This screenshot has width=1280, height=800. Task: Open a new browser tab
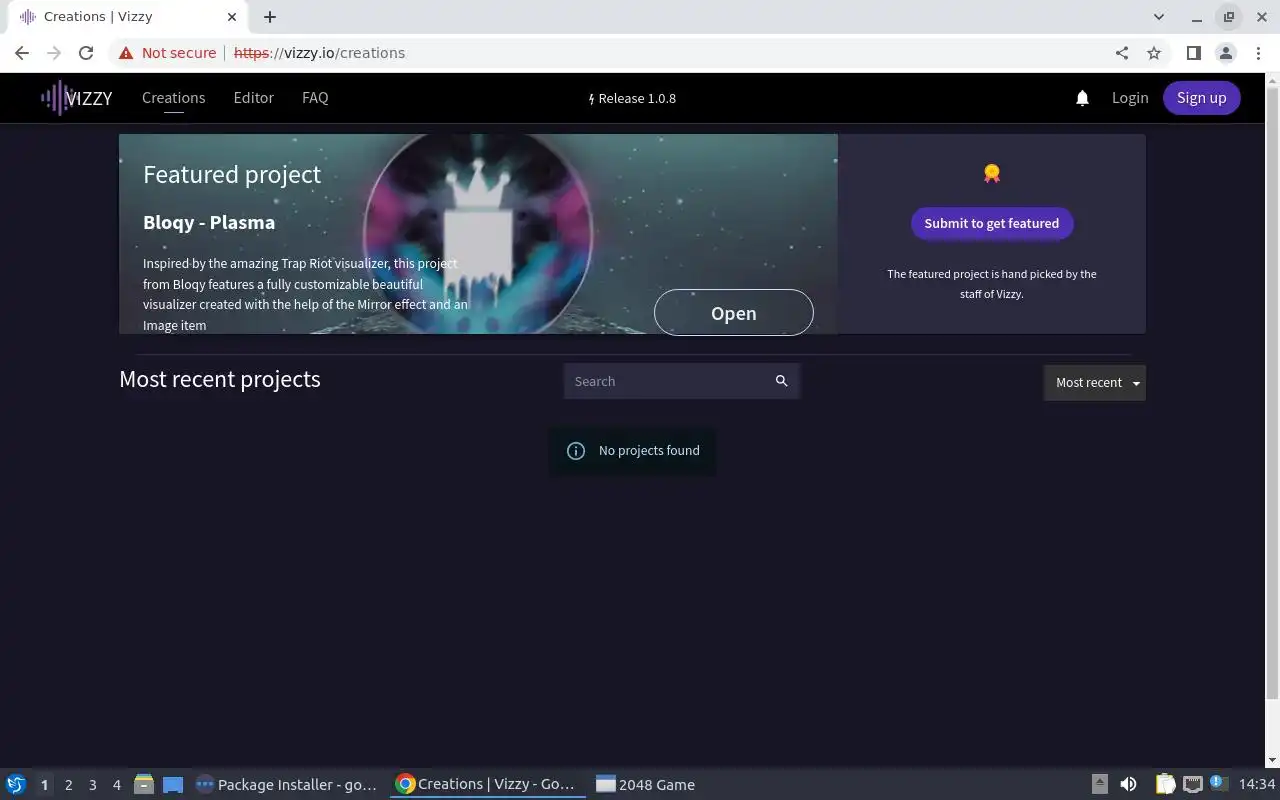(x=270, y=17)
